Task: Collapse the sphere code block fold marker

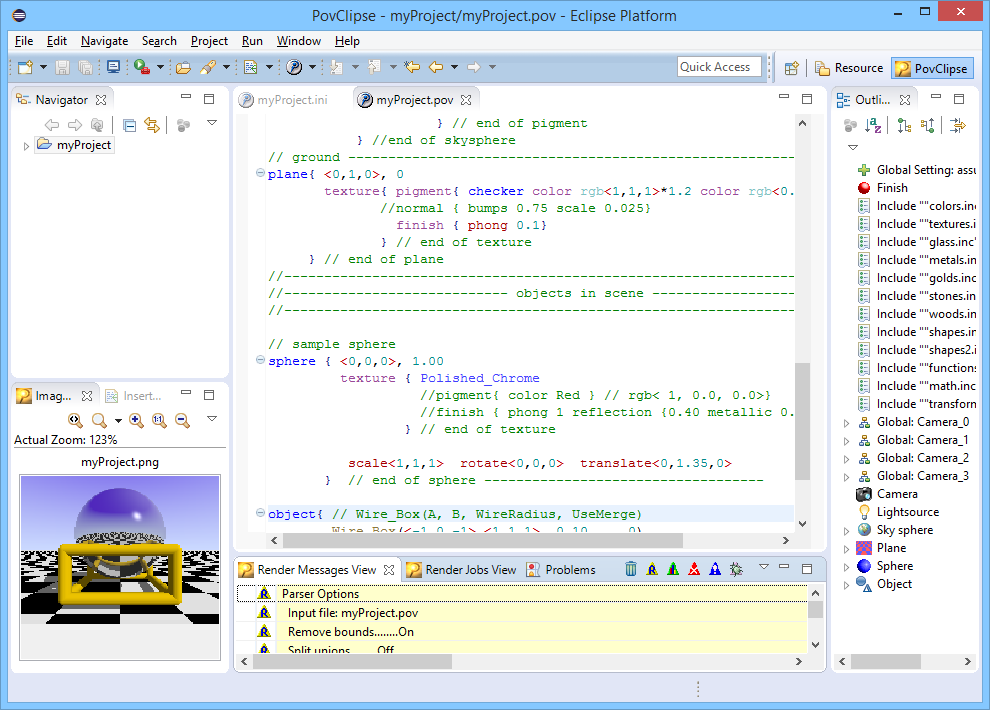Action: [260, 360]
